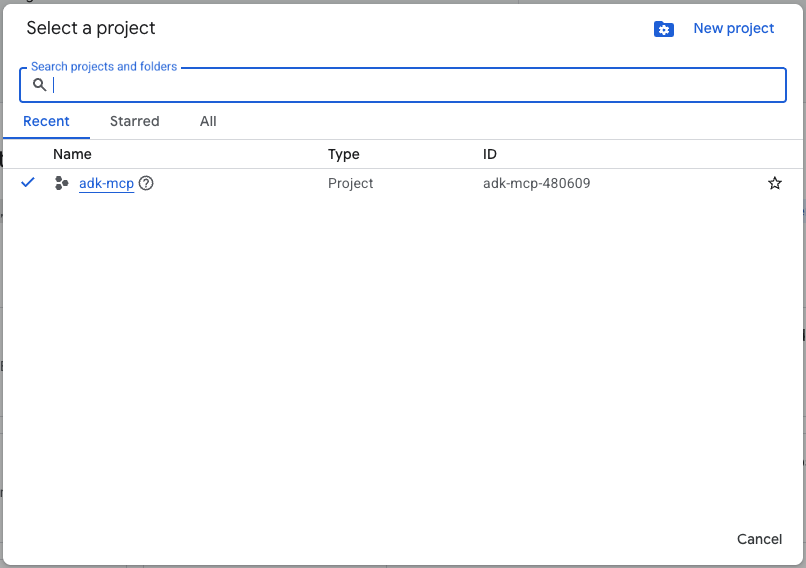Show the All projects tab

pyautogui.click(x=208, y=121)
